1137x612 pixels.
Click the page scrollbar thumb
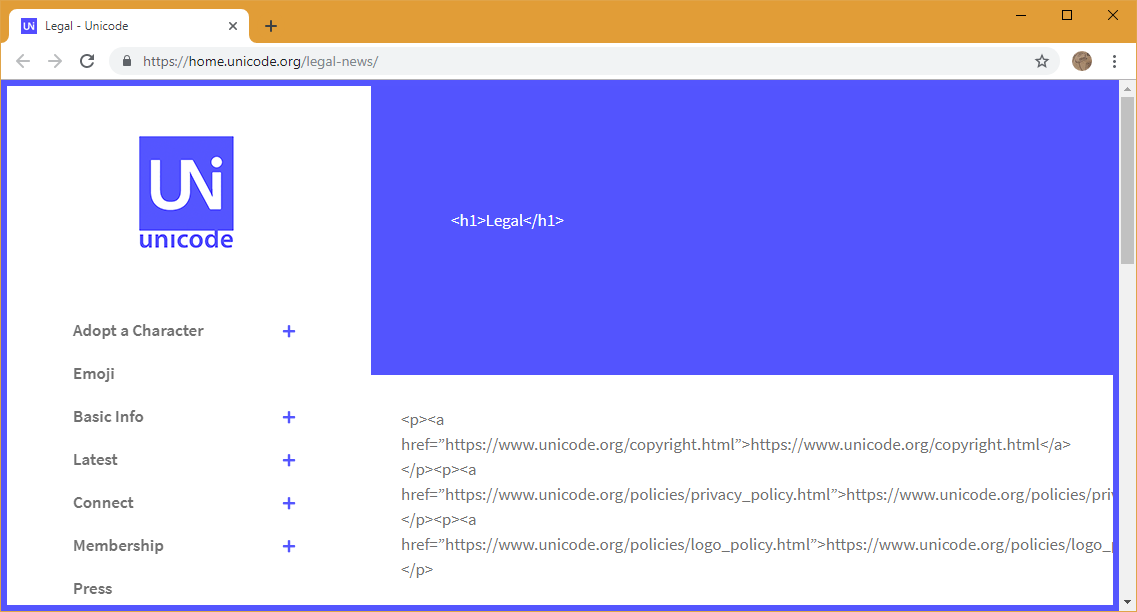tap(1127, 180)
